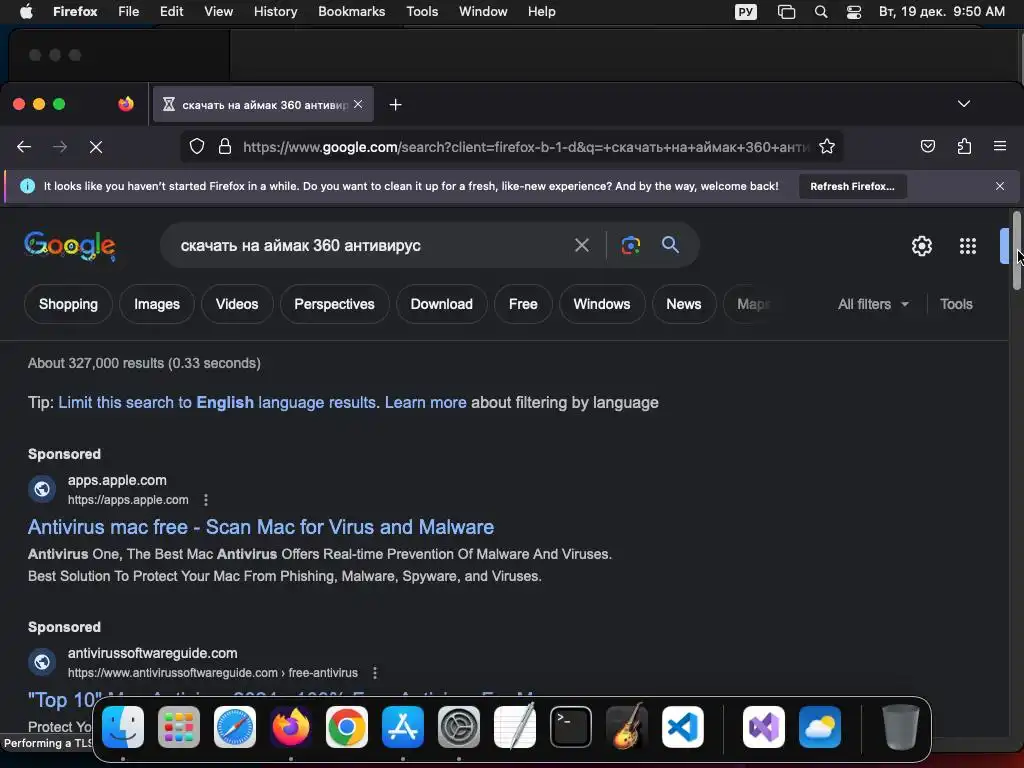This screenshot has width=1024, height=768.
Task: Launch Safari from the Dock
Action: tap(235, 727)
